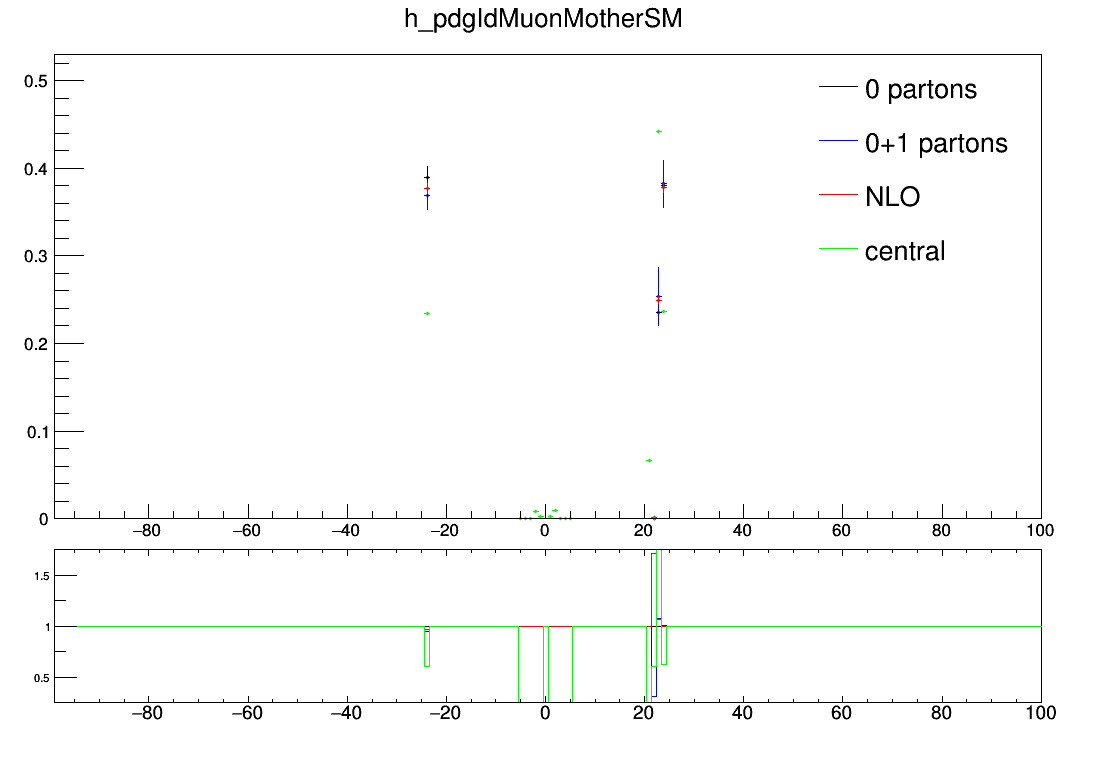
Task: Click the -60 label on upper x-axis
Action: click(246, 530)
